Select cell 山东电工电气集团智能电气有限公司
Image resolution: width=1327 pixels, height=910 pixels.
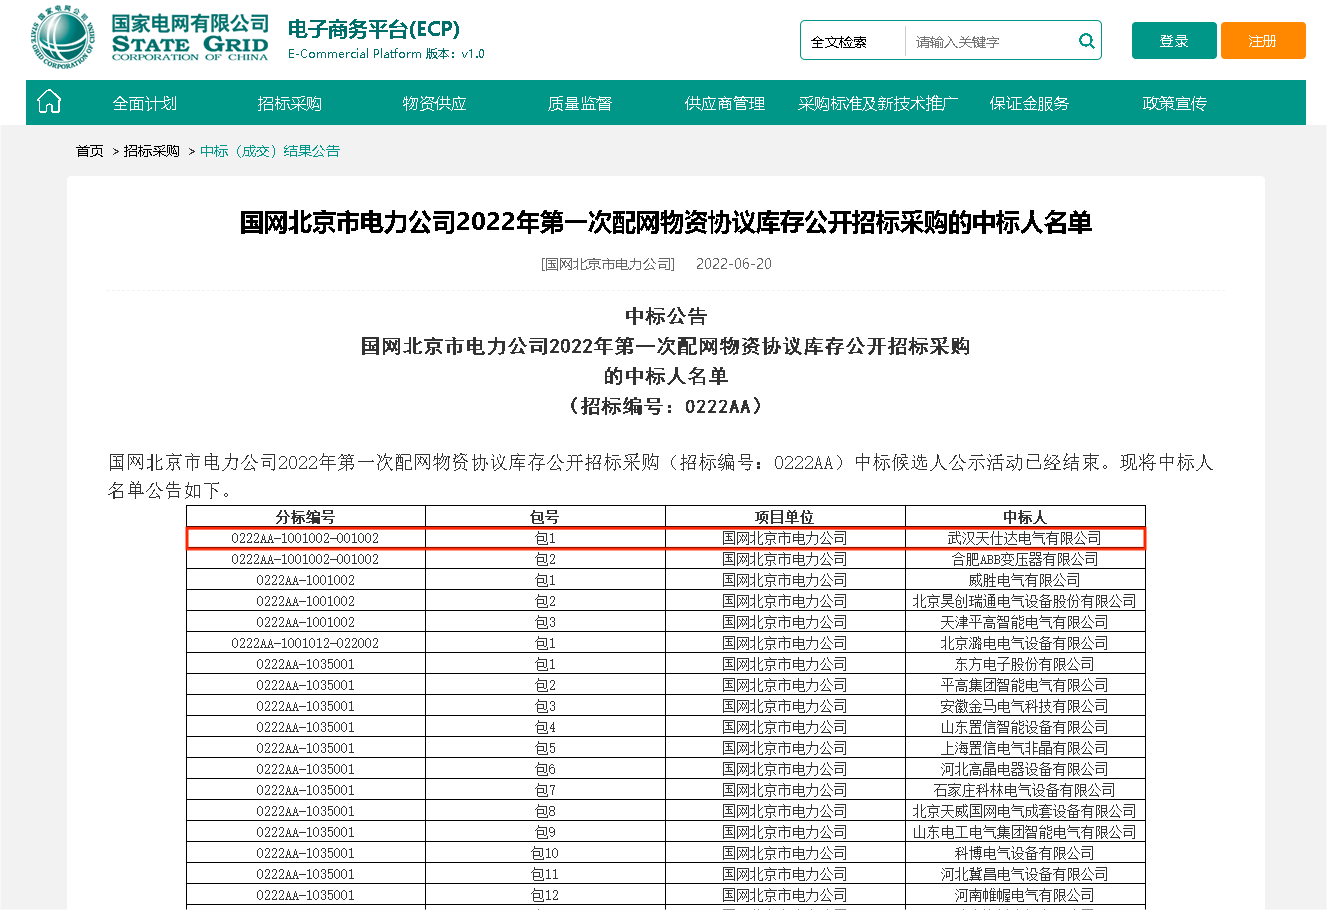click(x=1025, y=832)
